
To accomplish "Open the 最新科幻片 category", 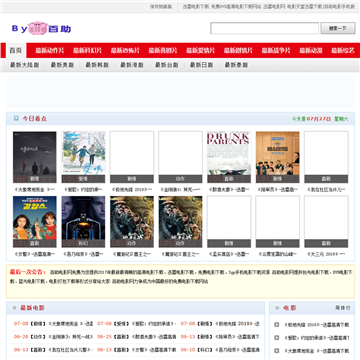I will 87,50.
